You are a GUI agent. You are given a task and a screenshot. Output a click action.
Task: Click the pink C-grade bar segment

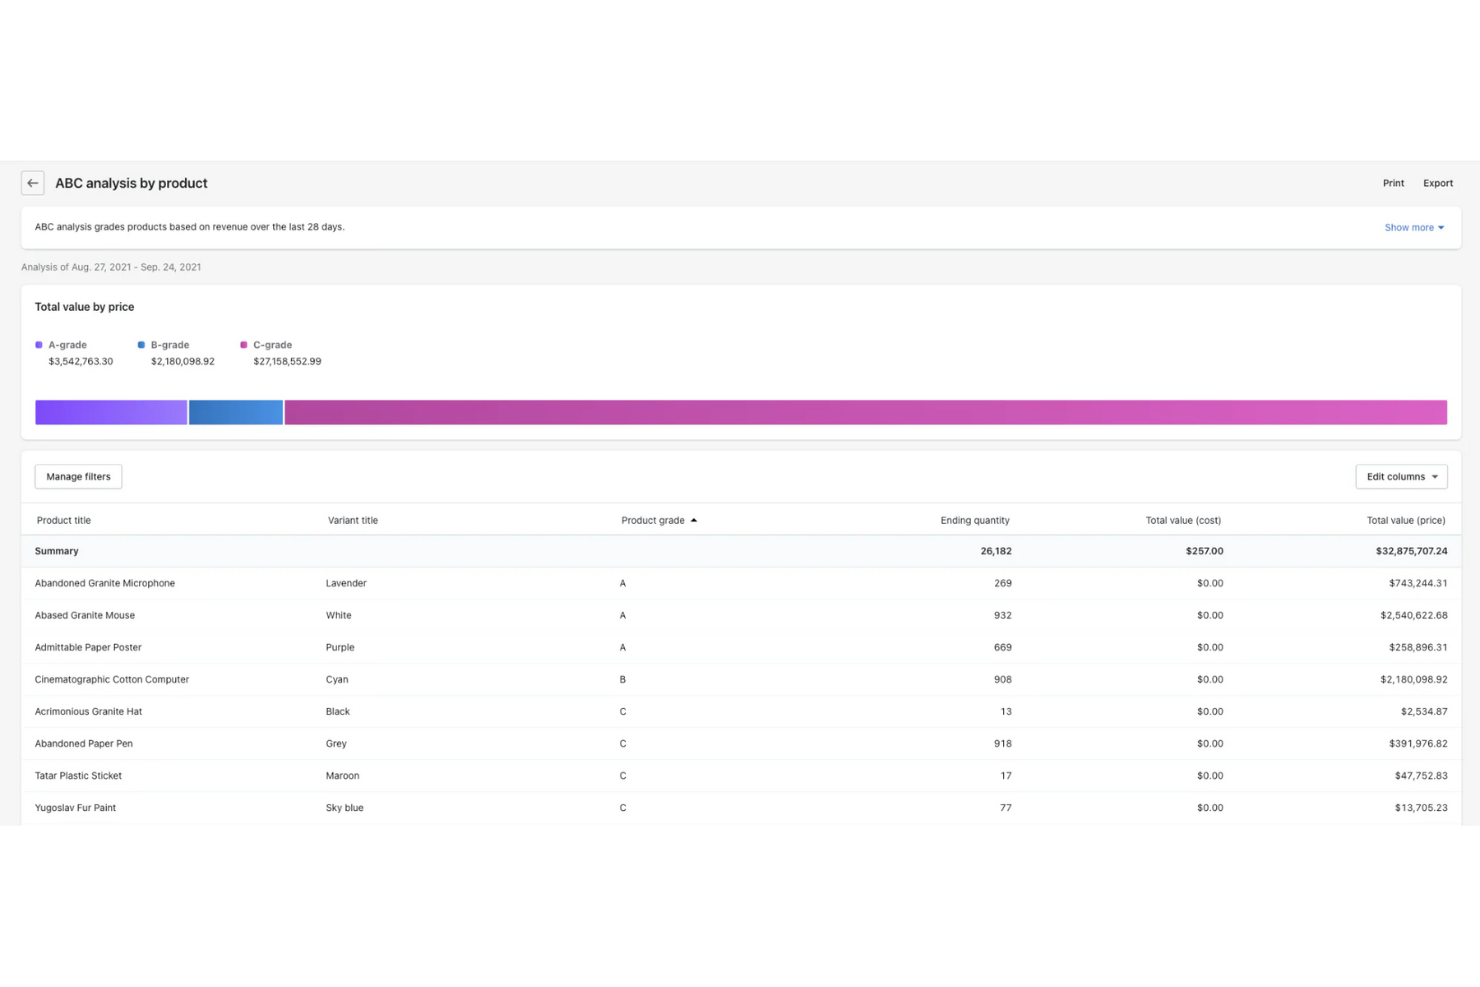click(x=865, y=412)
